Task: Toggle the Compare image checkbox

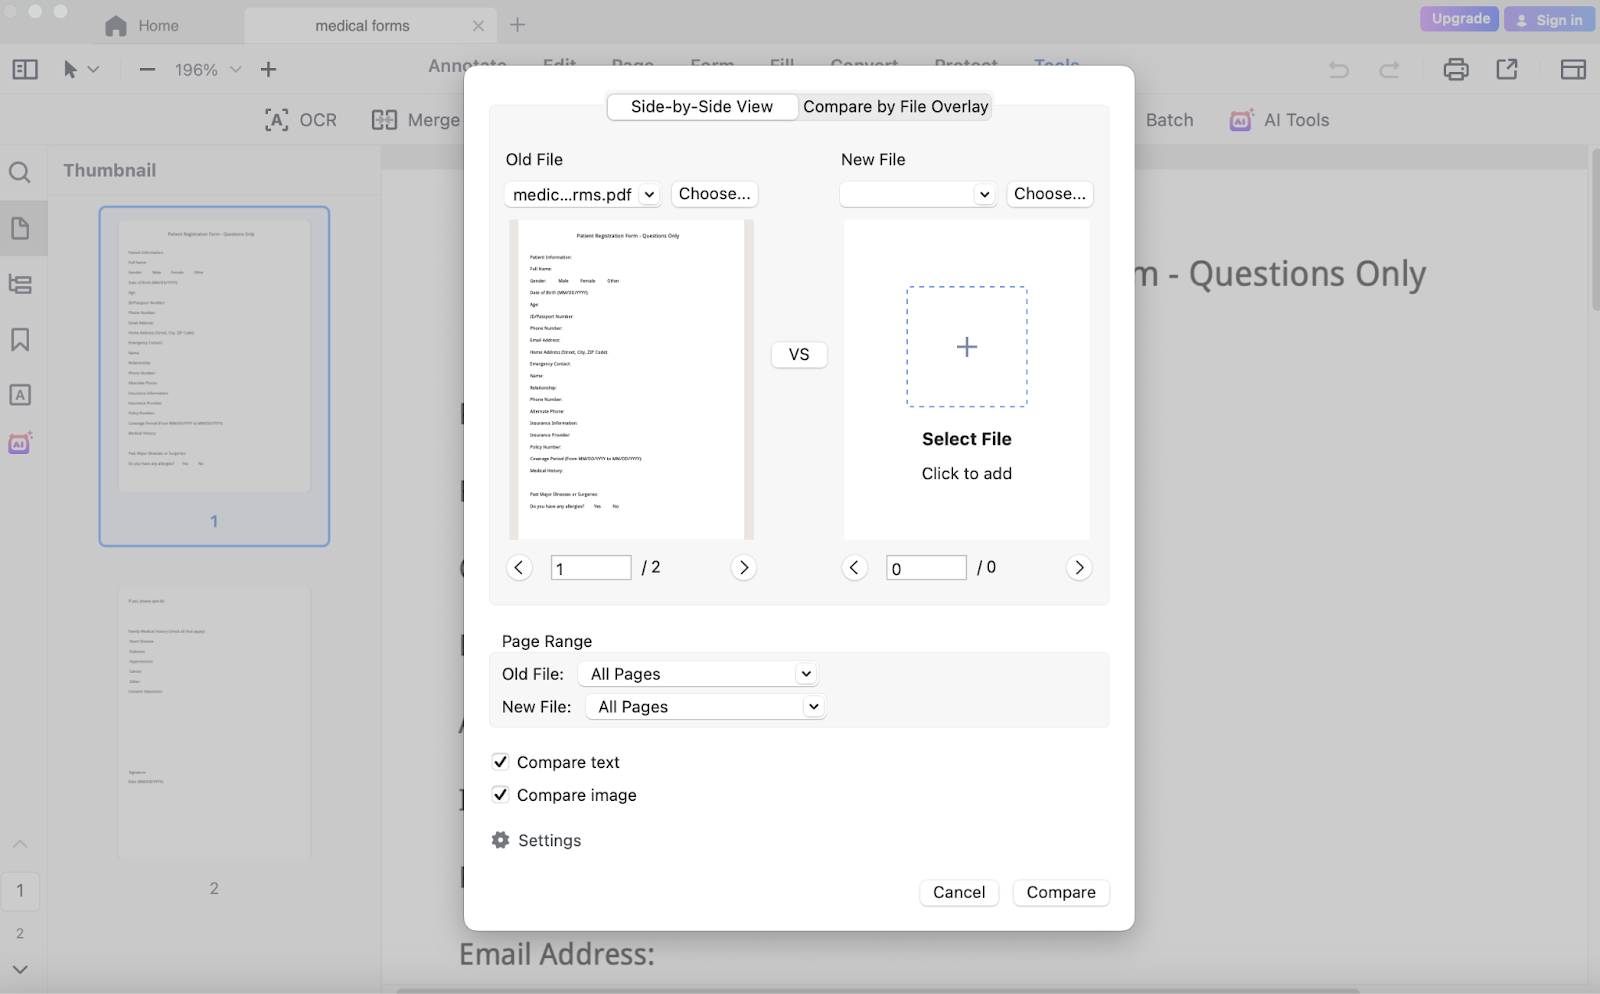Action: [x=500, y=795]
